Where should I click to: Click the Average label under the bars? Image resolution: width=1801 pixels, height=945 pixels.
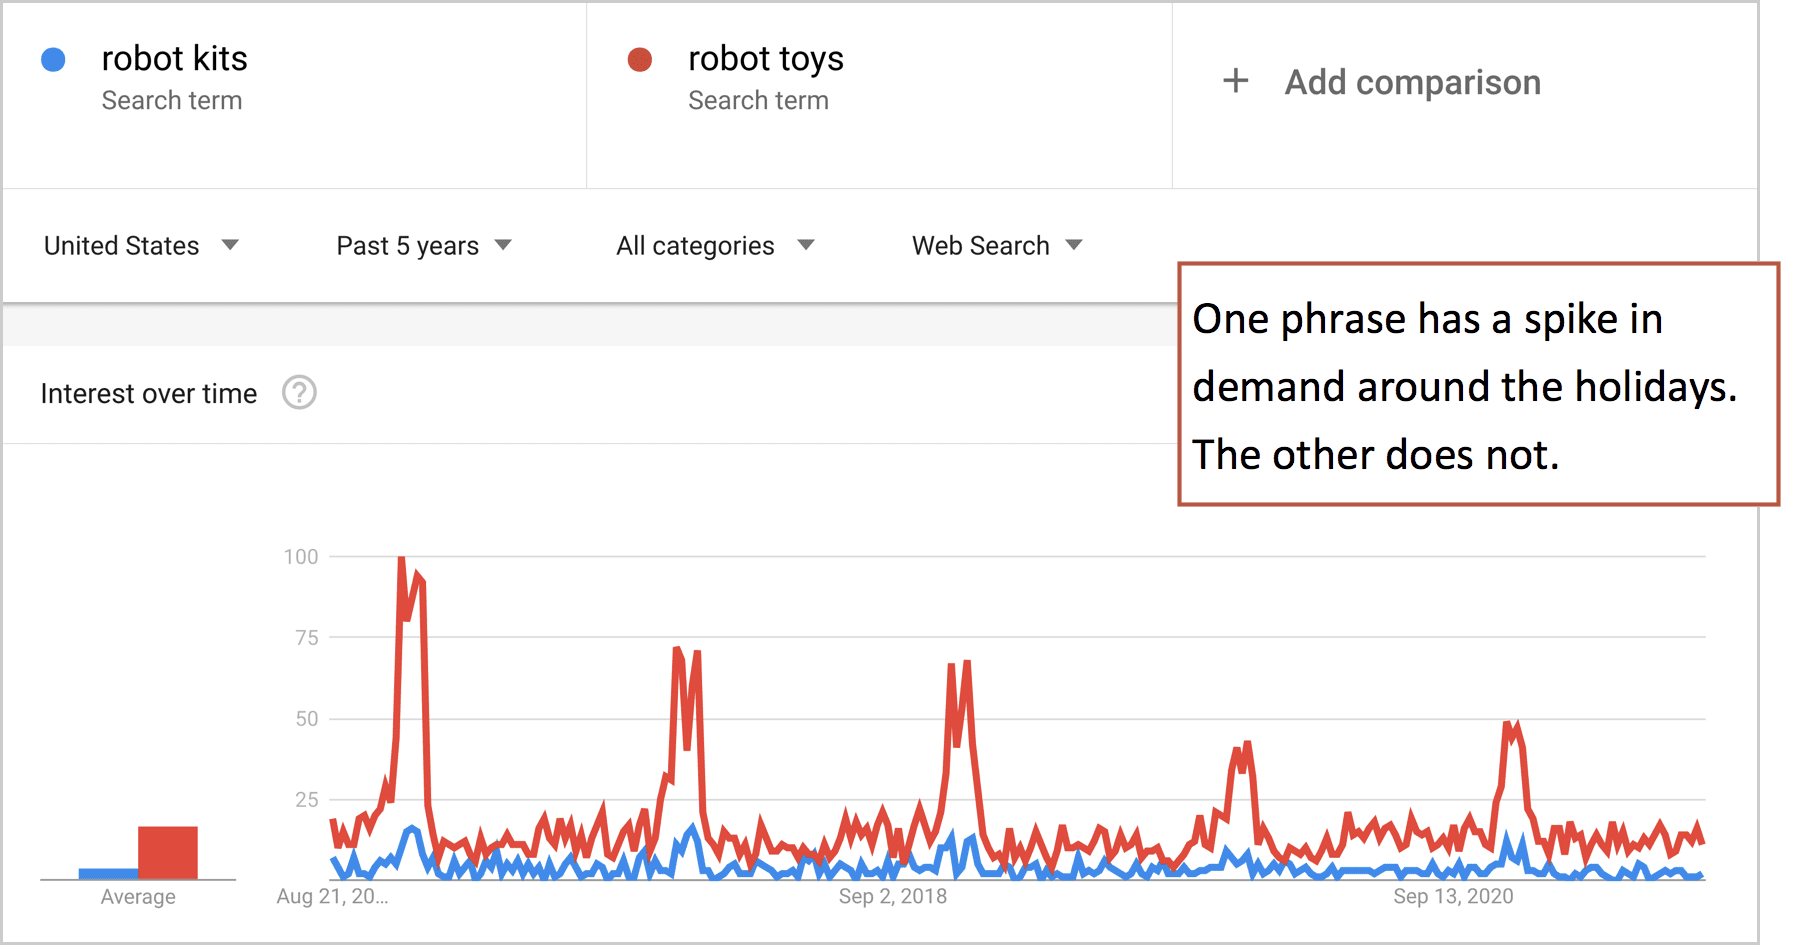point(138,897)
